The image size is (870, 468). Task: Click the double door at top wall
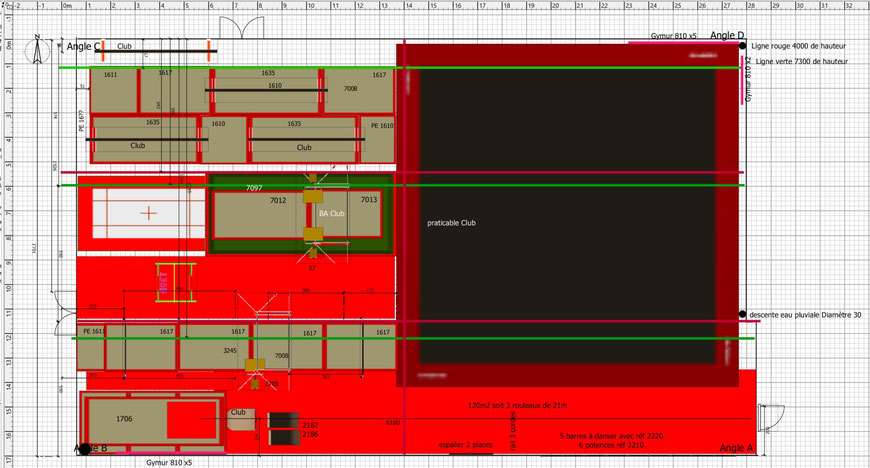241,28
